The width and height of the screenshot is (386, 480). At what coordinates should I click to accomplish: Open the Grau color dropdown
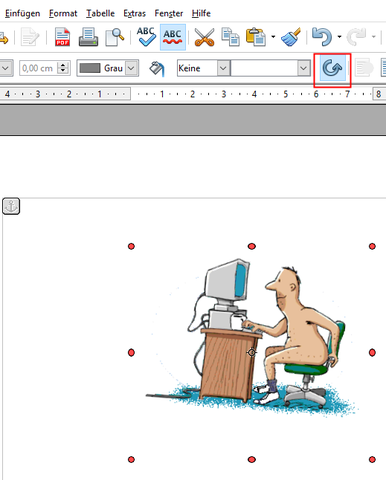tap(131, 68)
